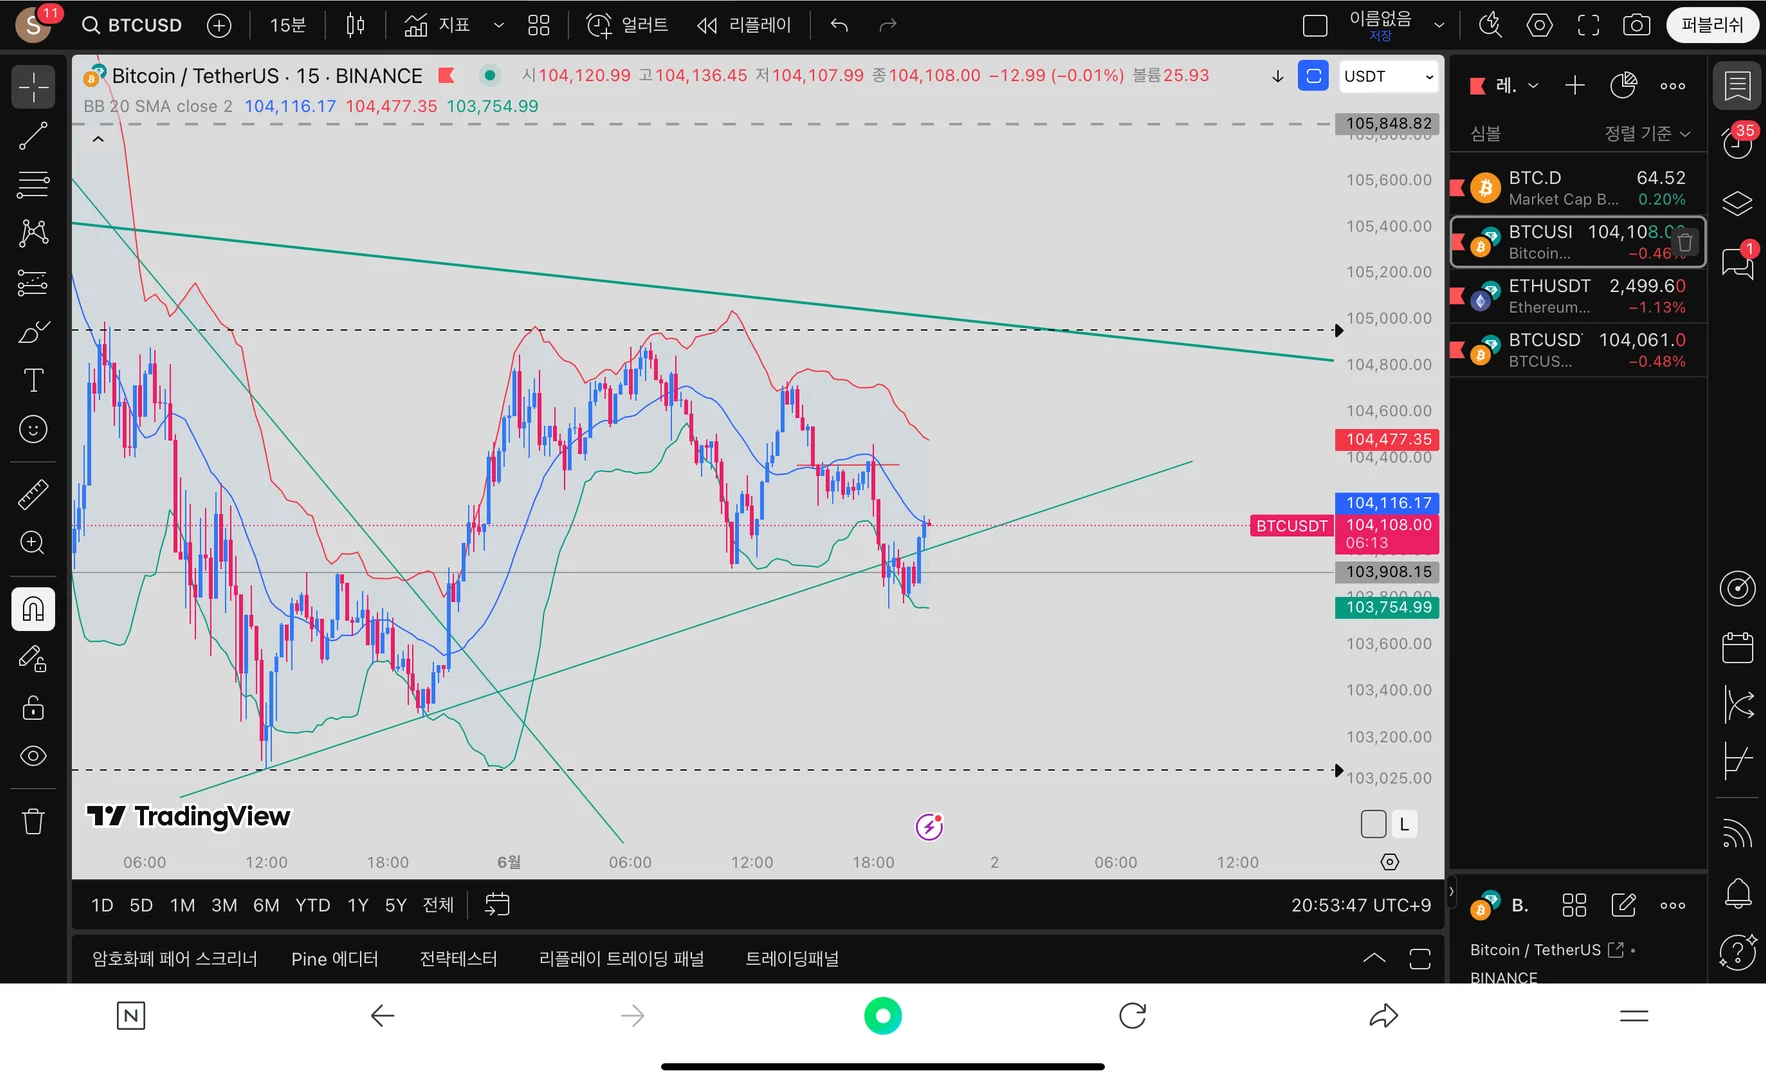This screenshot has height=1080, width=1766.
Task: Open the go-to-date calendar
Action: 497,905
